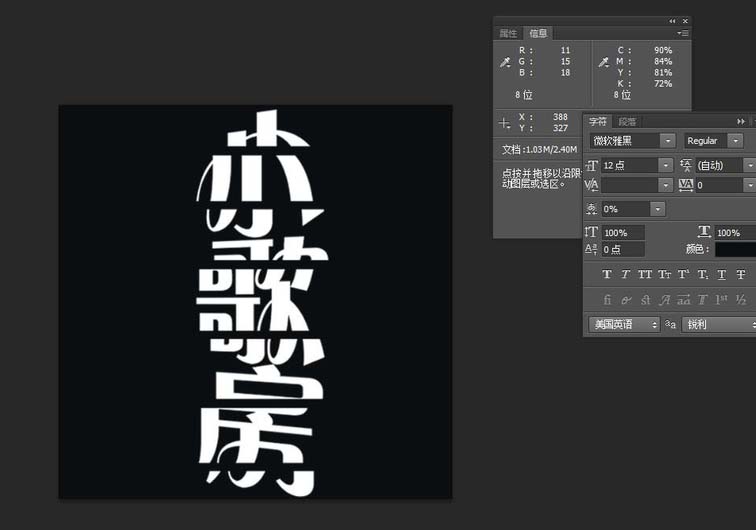
Task: Toggle Superscript text style
Action: pos(684,274)
